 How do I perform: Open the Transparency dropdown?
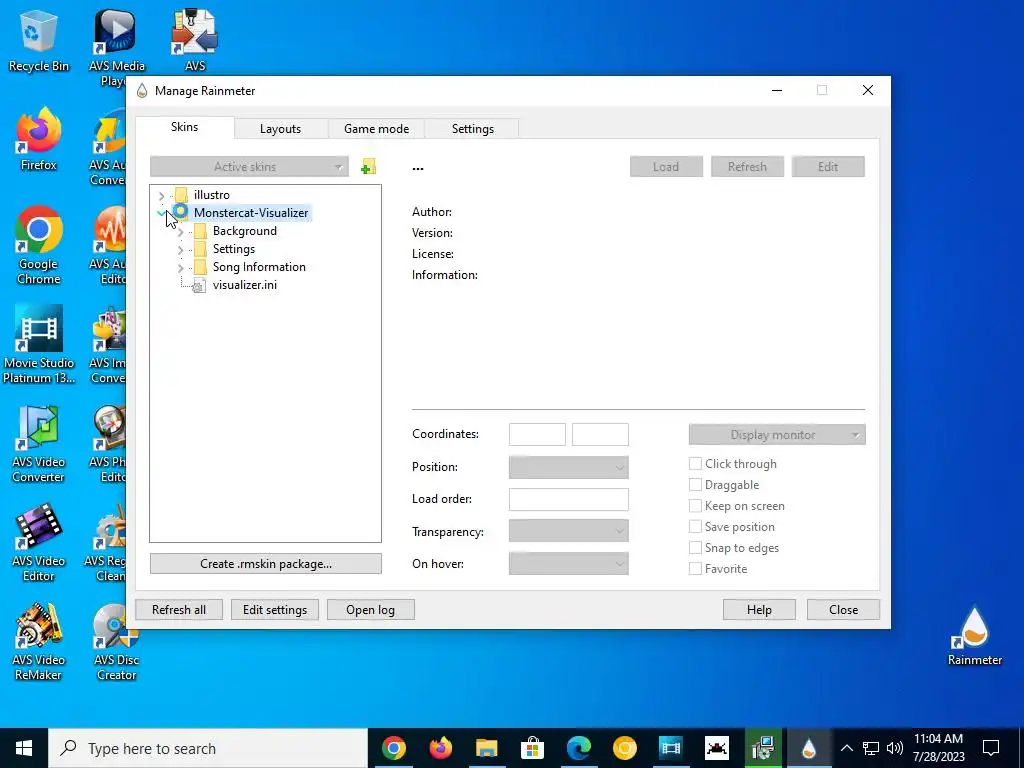569,532
